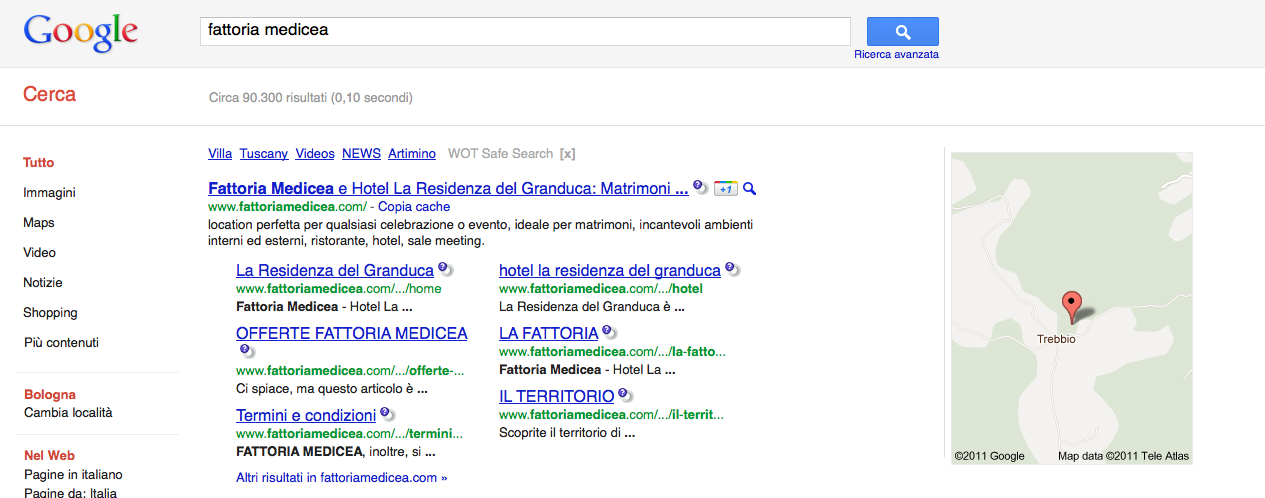Screen dimensions: 1265x498
Task: Click WOT icon beside IL TERRITORIO link
Action: [625, 395]
